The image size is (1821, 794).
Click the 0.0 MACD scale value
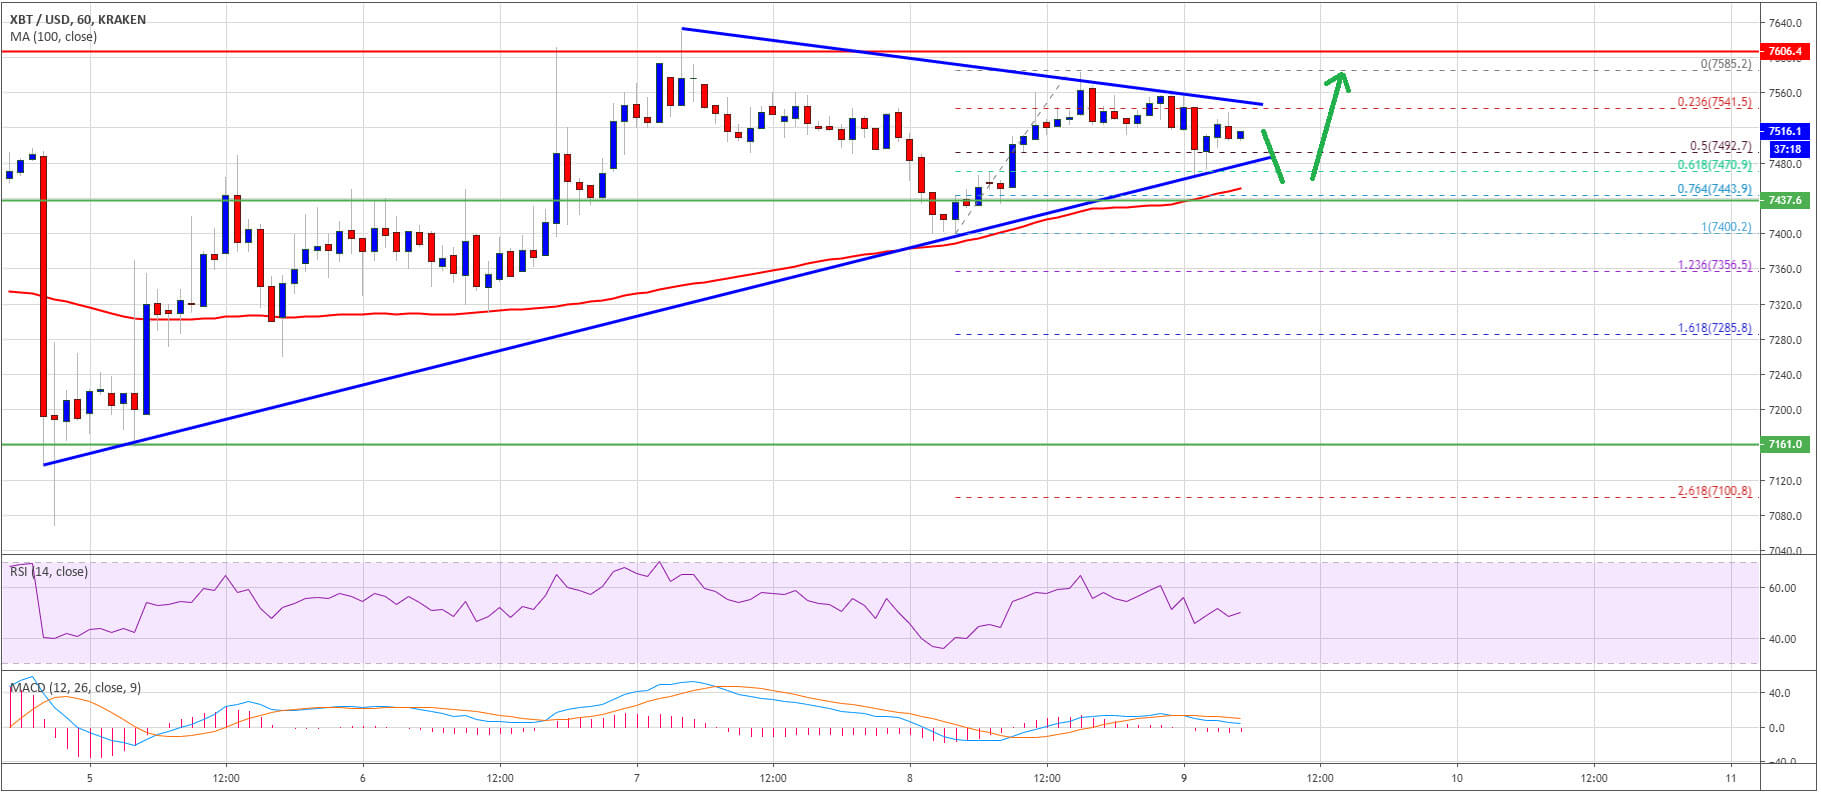[1777, 728]
